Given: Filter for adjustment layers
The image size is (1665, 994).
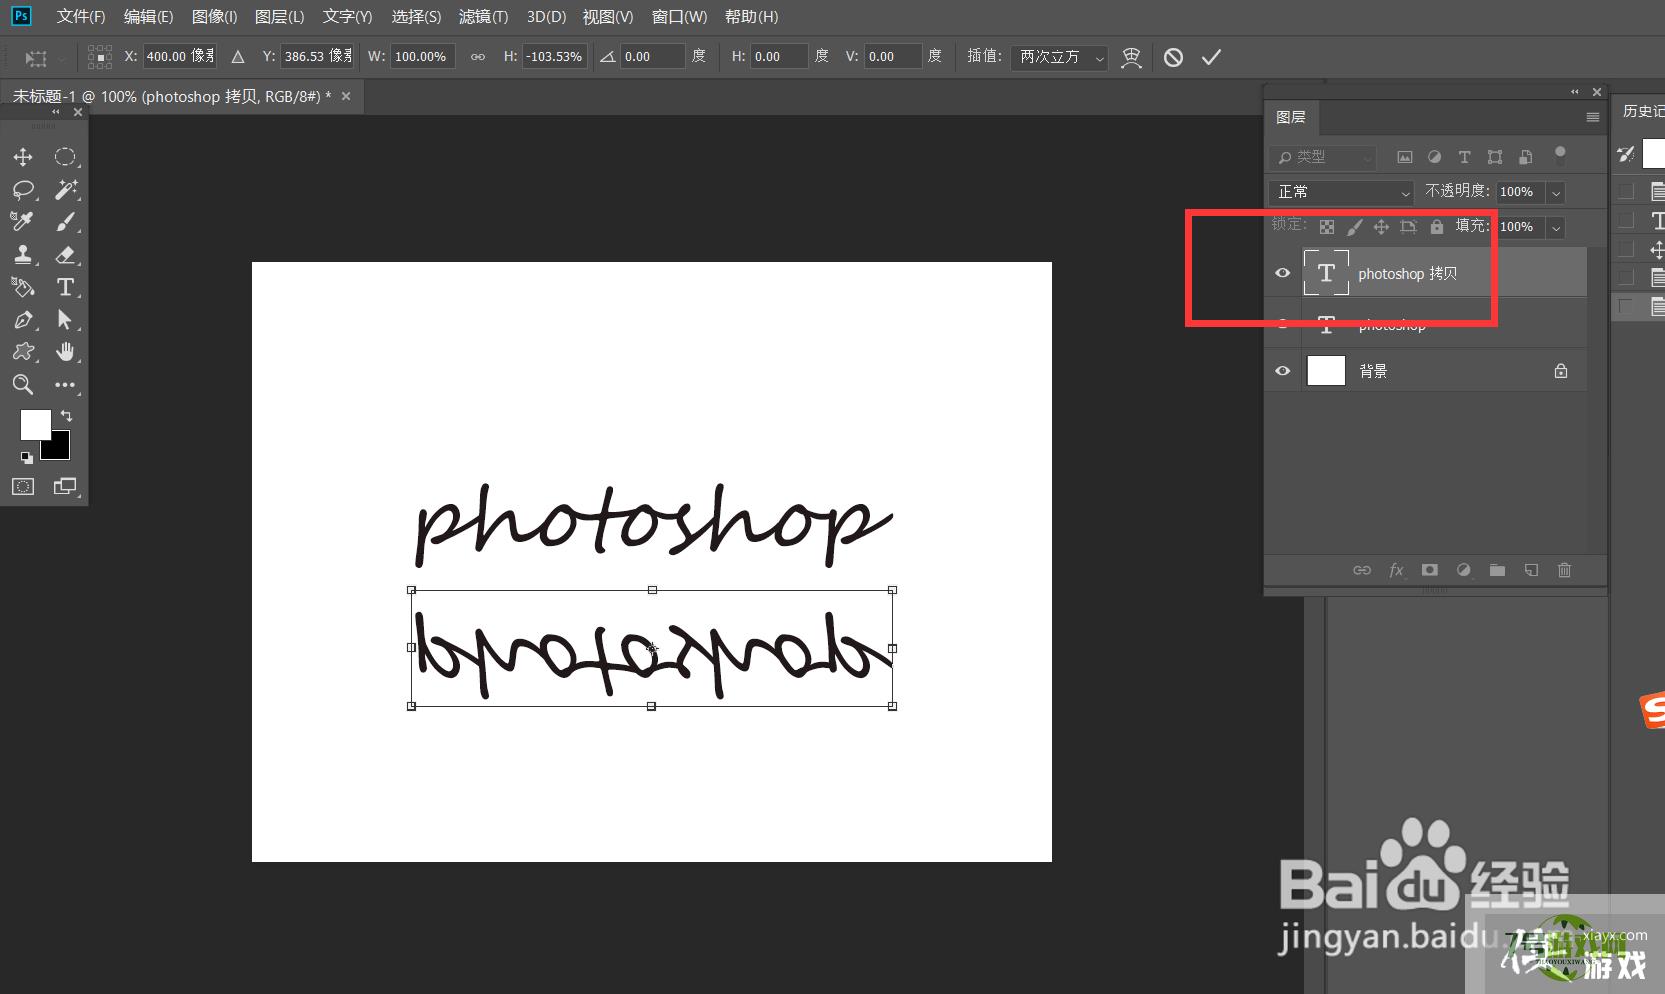Looking at the screenshot, I should pyautogui.click(x=1434, y=157).
